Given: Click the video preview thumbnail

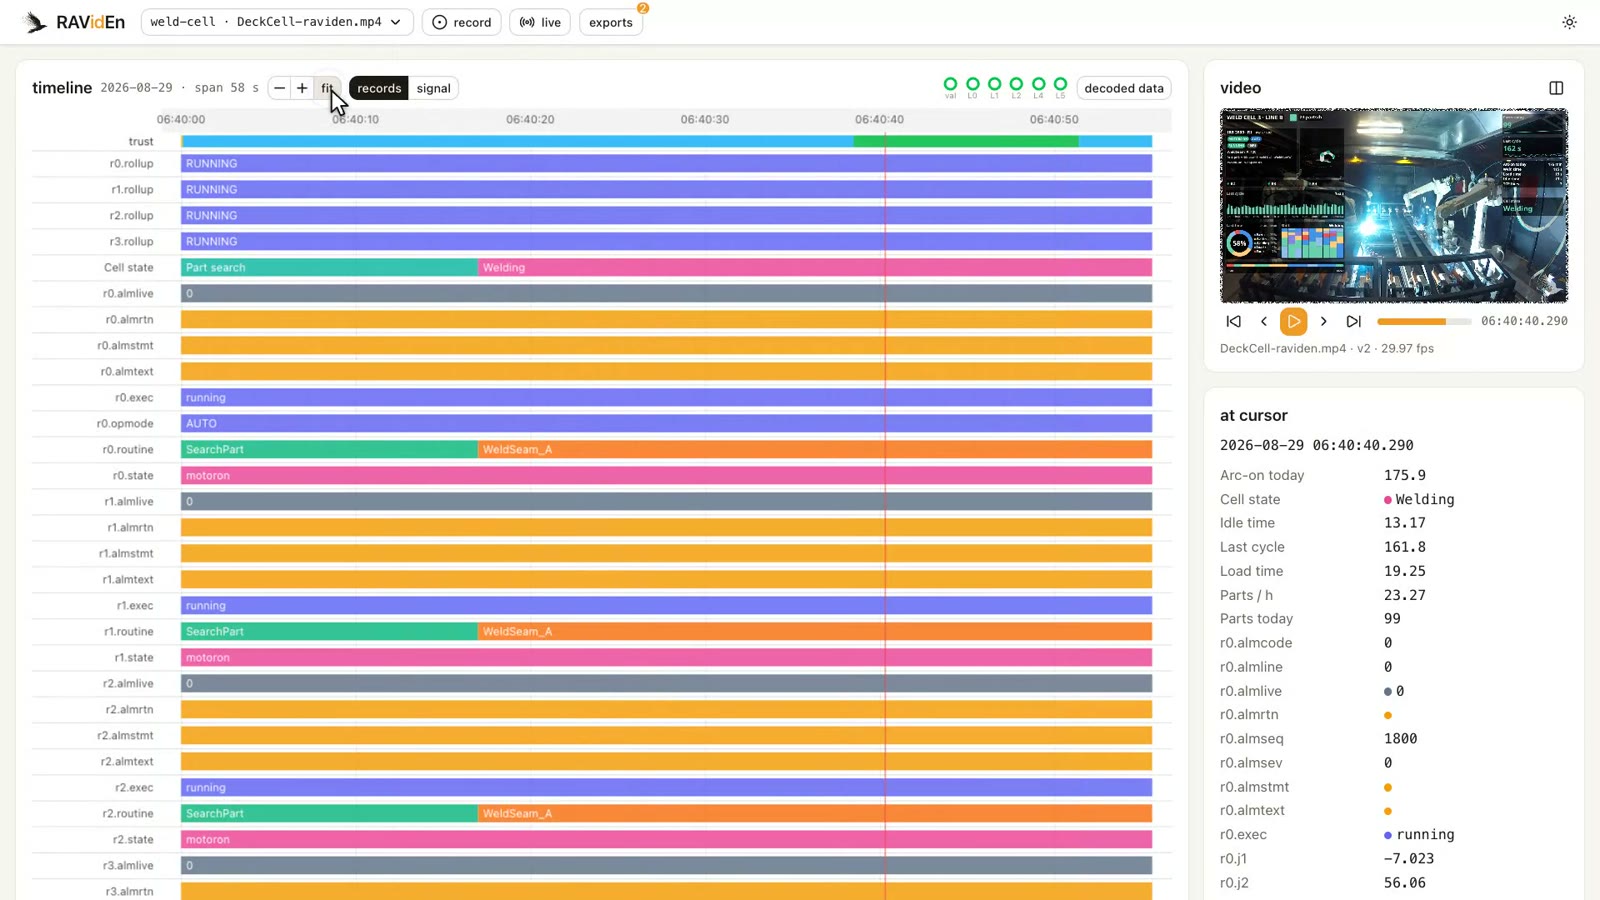Looking at the screenshot, I should coord(1394,206).
